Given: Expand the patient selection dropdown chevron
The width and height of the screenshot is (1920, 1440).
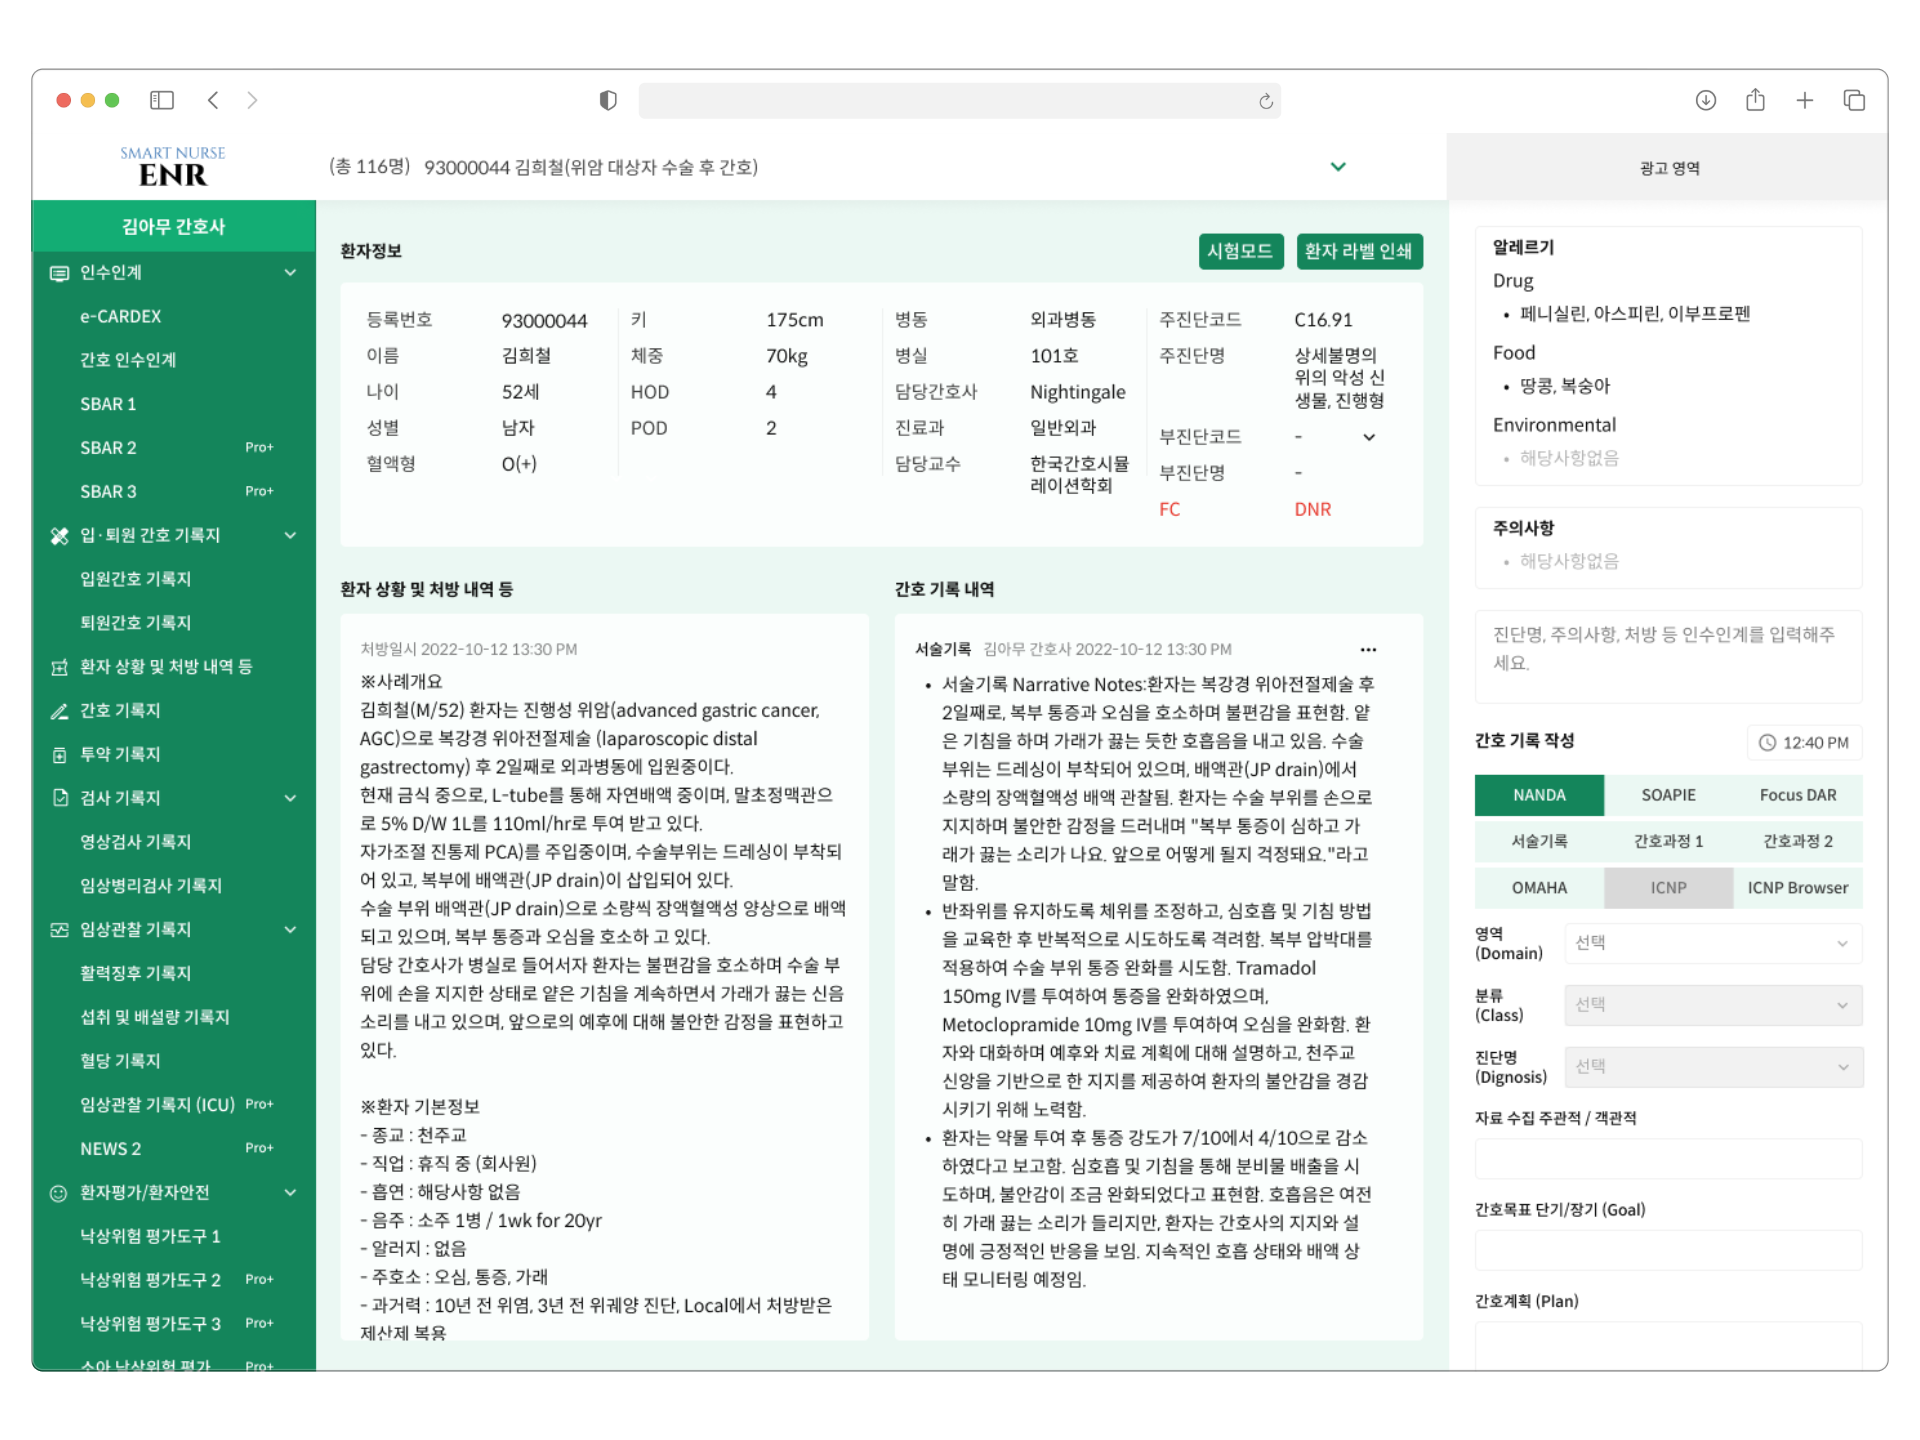Looking at the screenshot, I should pyautogui.click(x=1338, y=167).
